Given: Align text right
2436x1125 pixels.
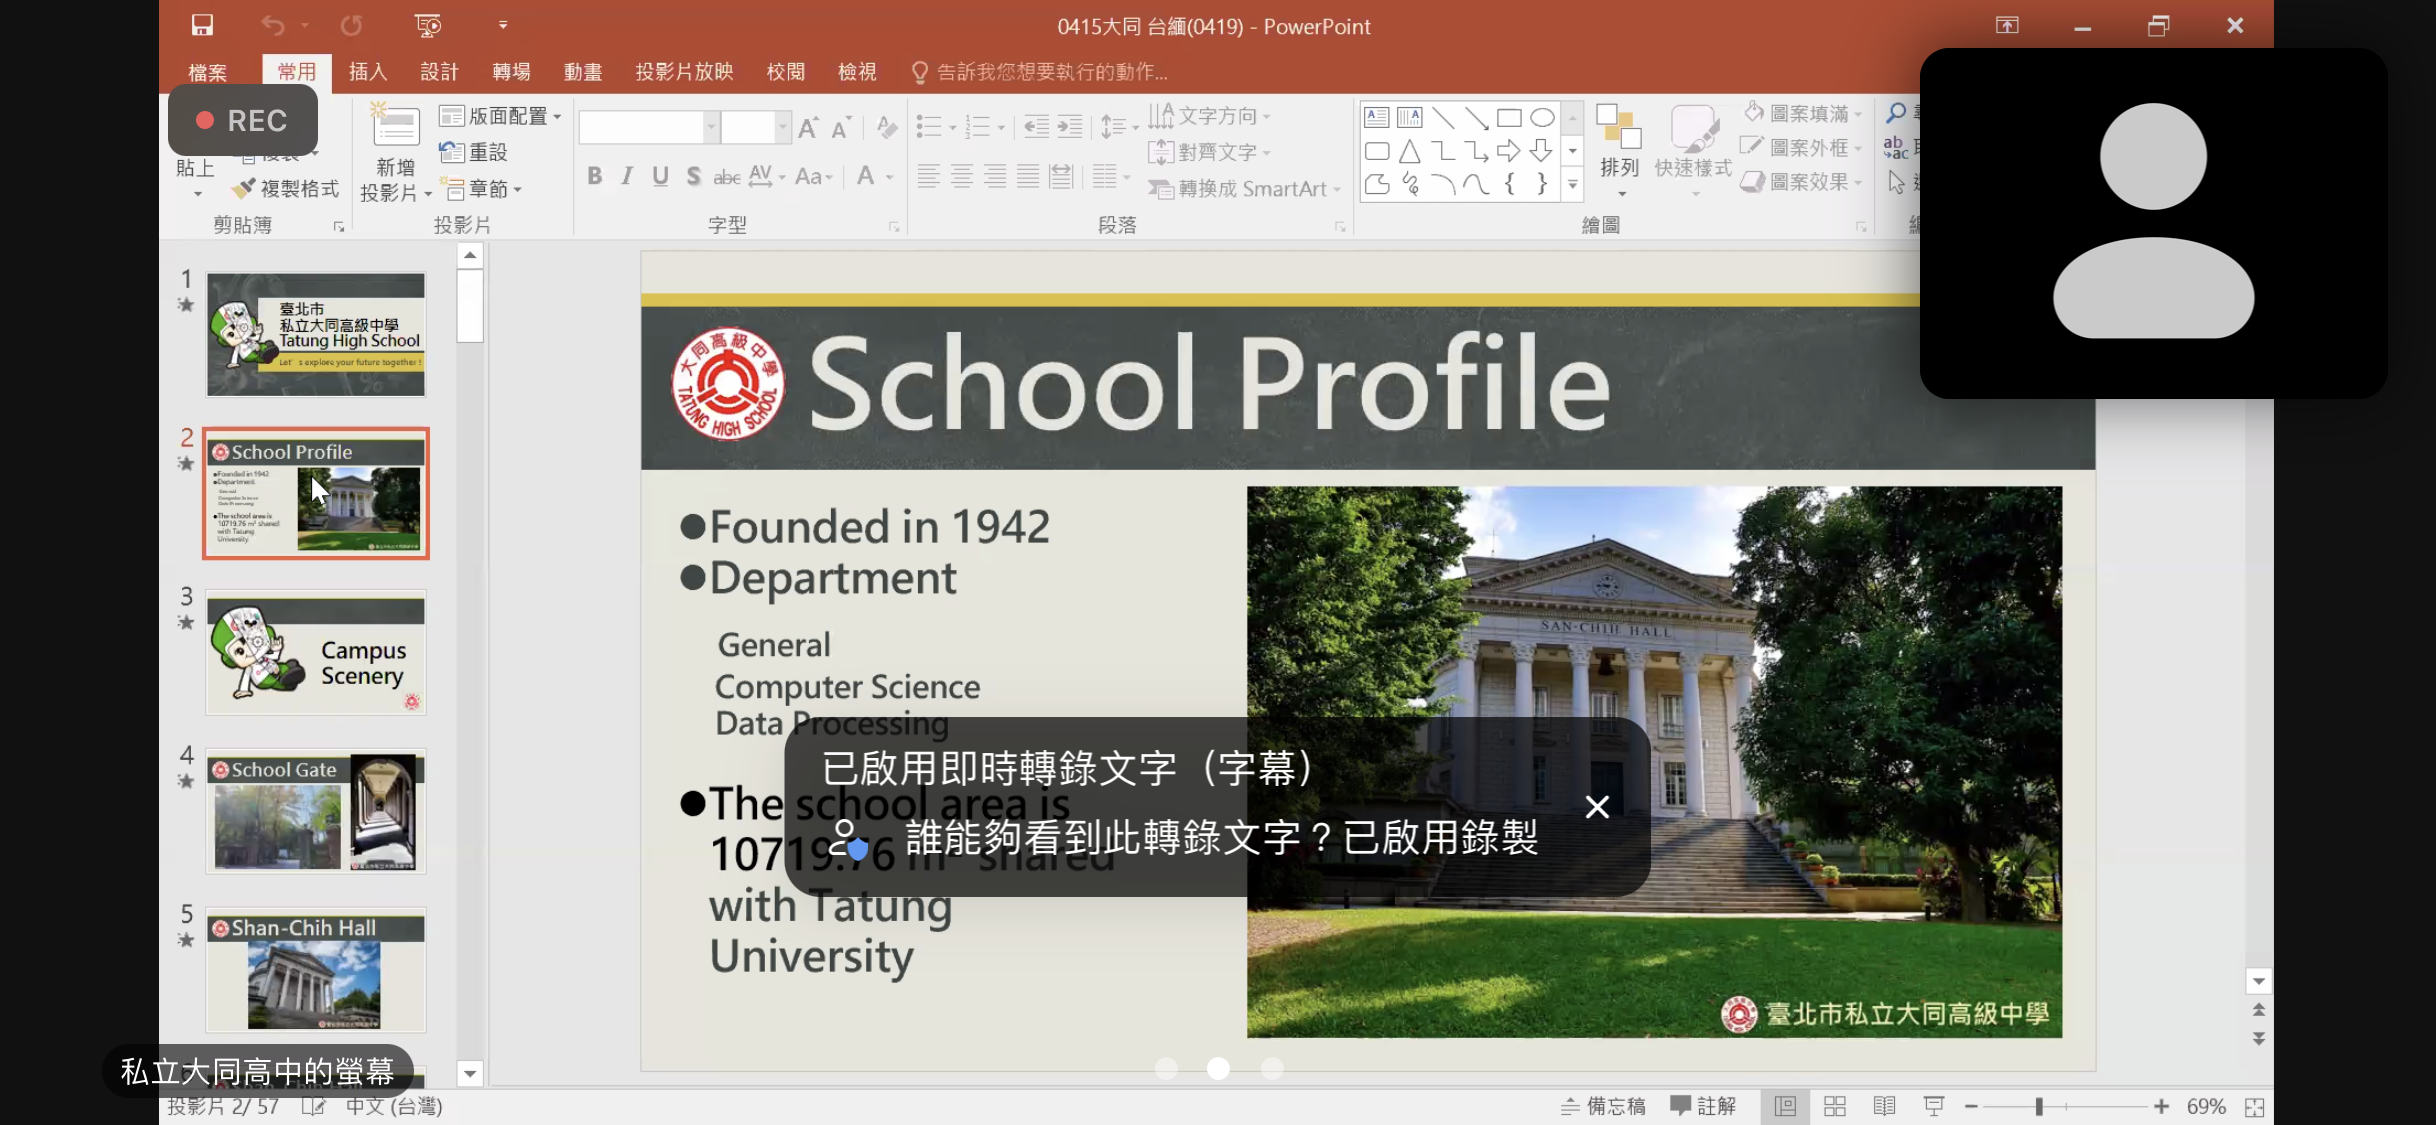Looking at the screenshot, I should (x=995, y=177).
